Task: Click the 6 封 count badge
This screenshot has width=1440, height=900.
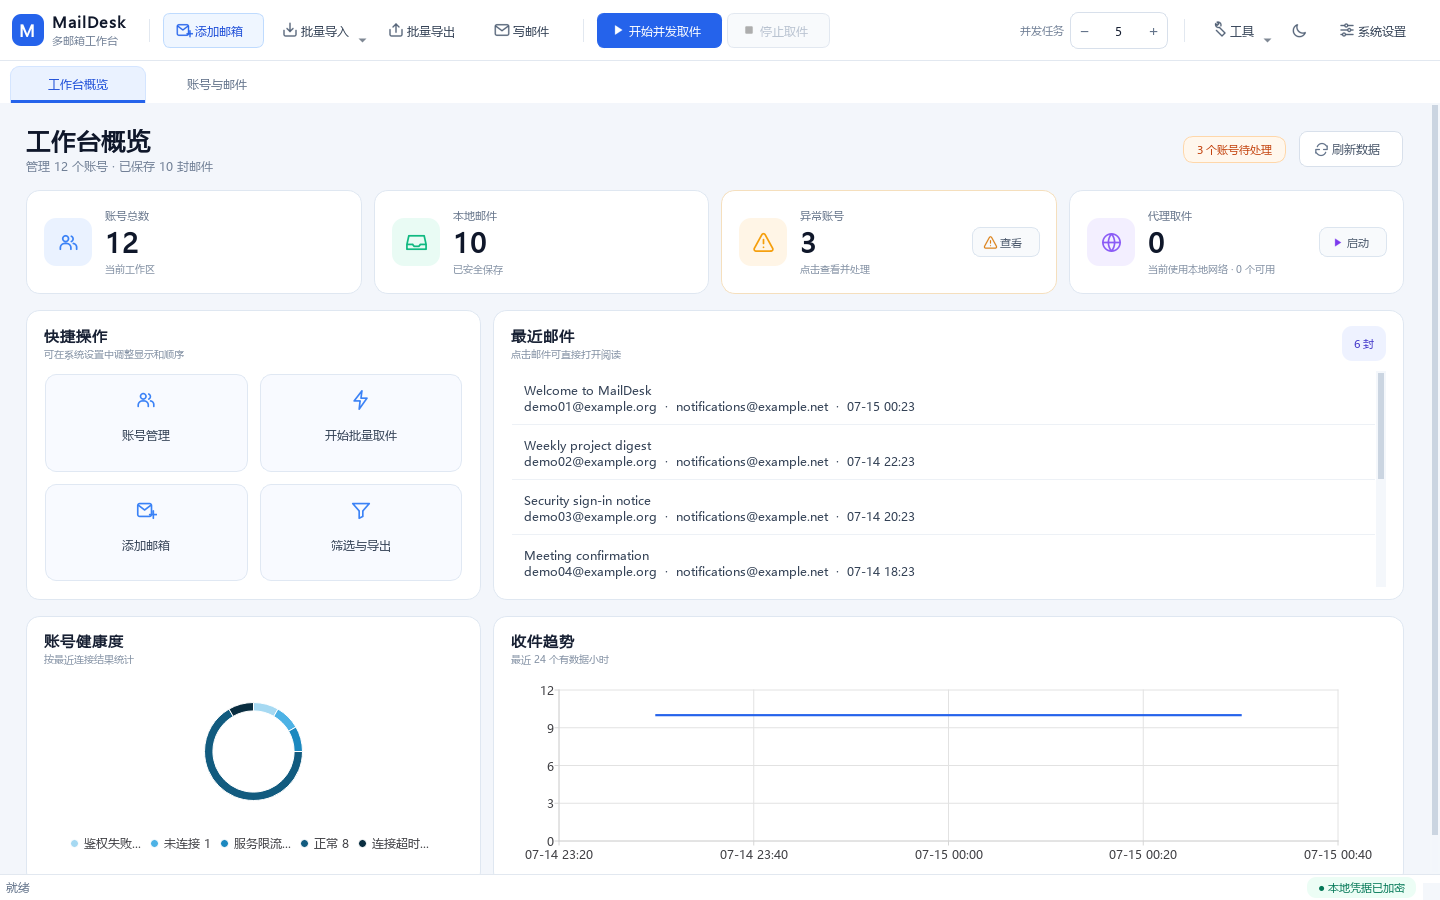Action: (x=1364, y=344)
